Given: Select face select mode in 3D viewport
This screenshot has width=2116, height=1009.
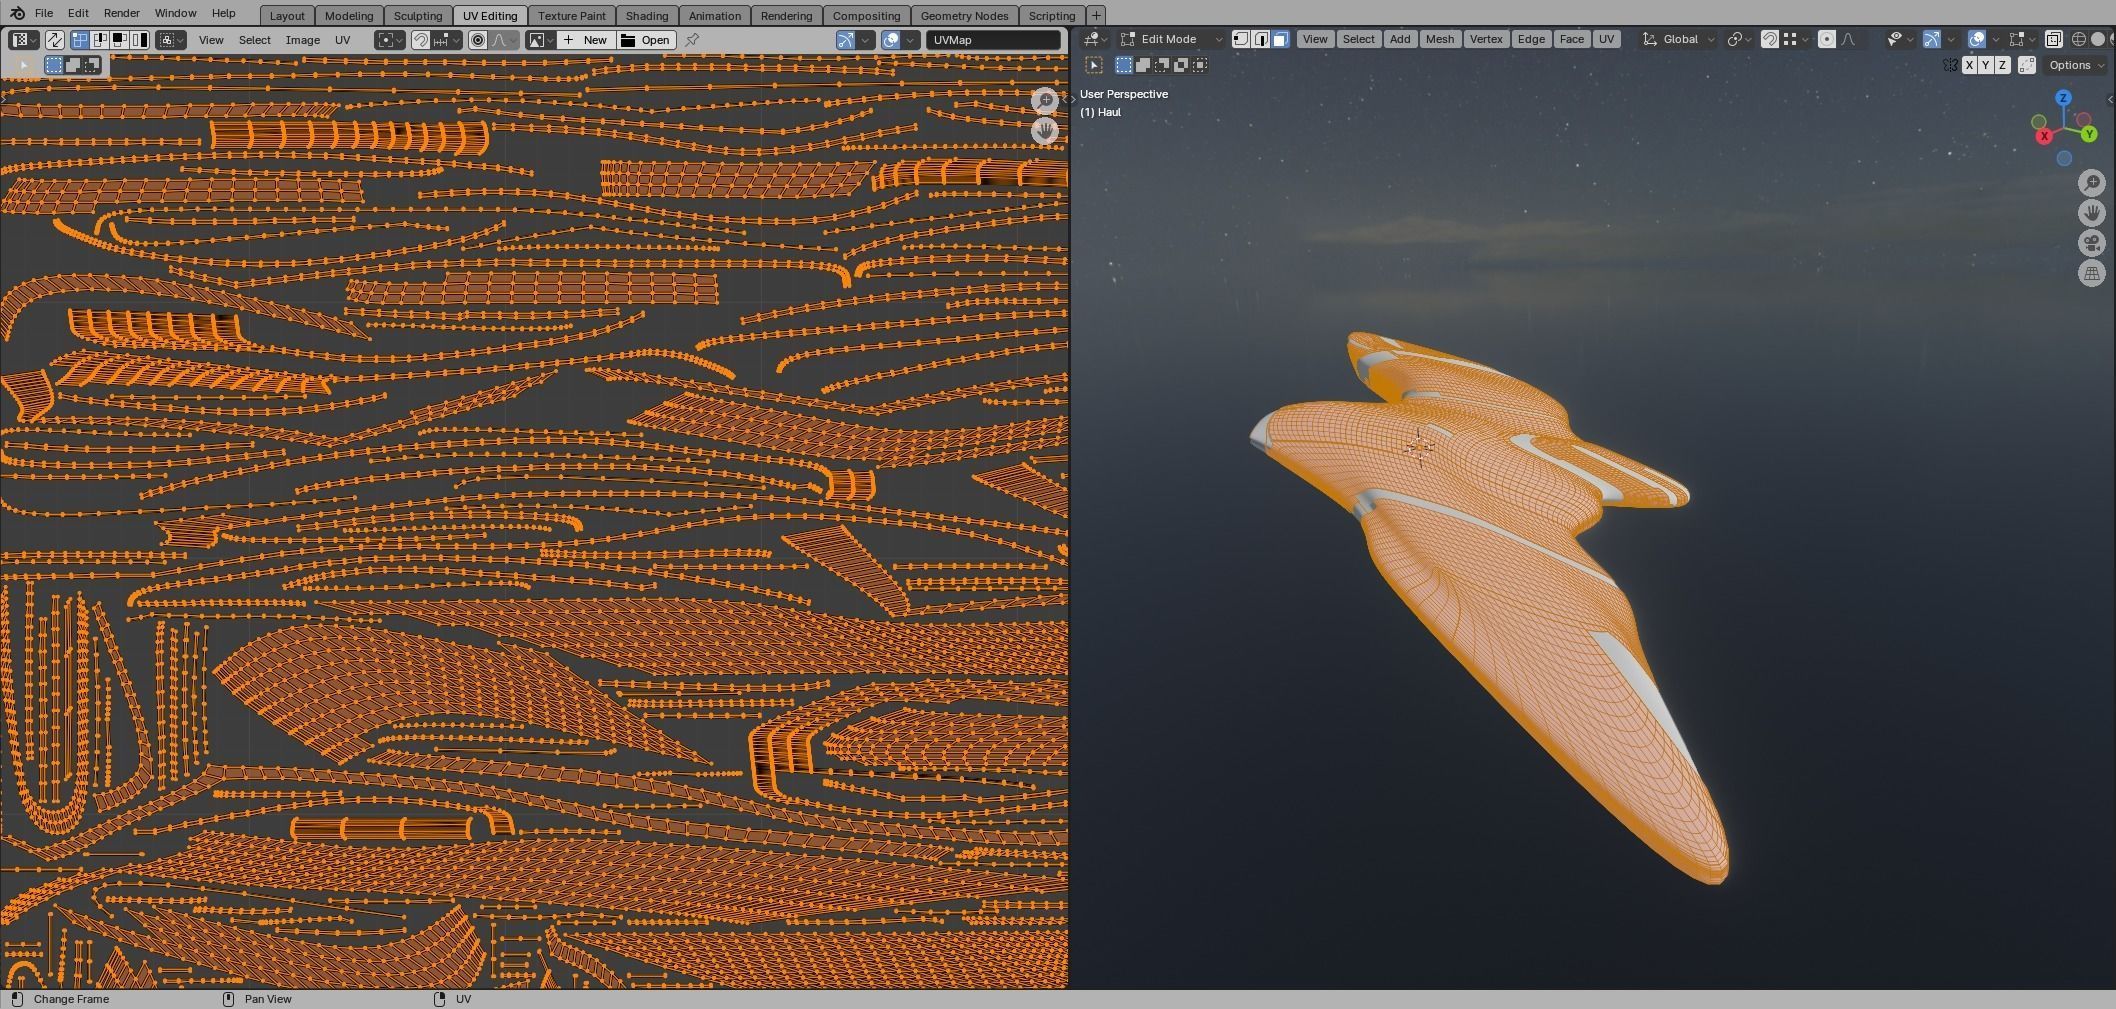Looking at the screenshot, I should point(1280,39).
